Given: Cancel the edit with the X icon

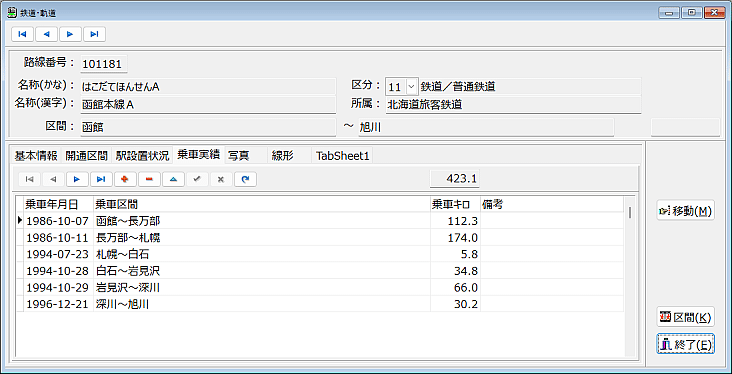Looking at the screenshot, I should [x=221, y=179].
